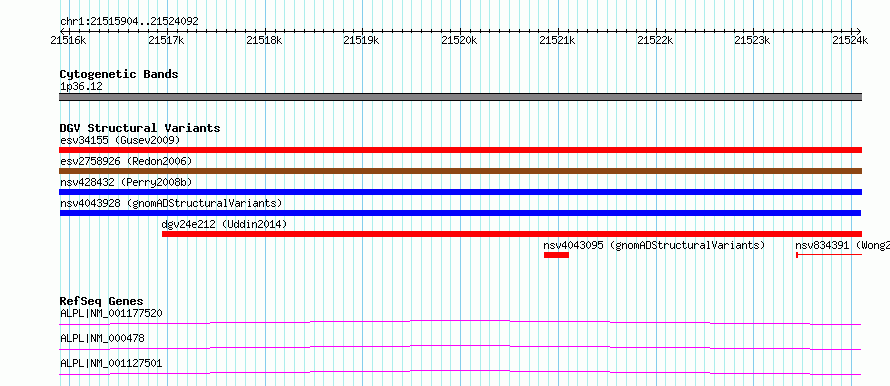Select the small red nsv4043095 variant block

[x=556, y=255]
